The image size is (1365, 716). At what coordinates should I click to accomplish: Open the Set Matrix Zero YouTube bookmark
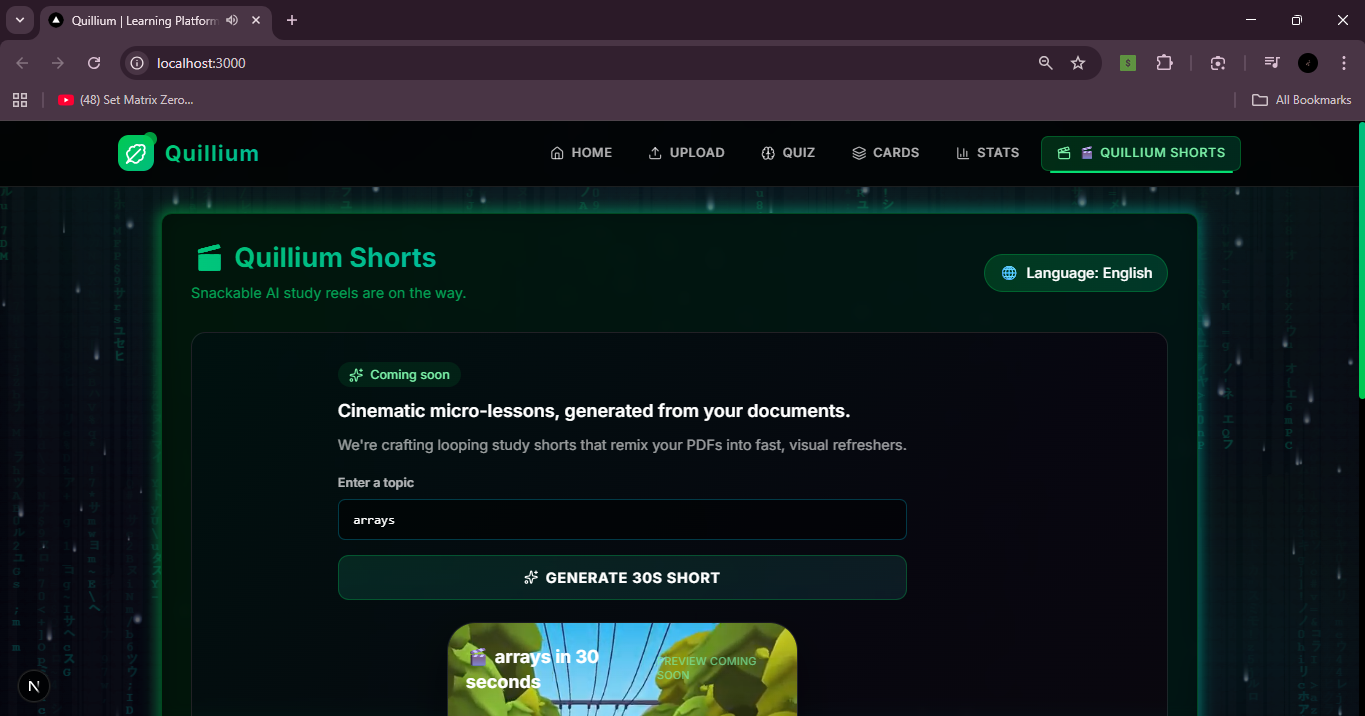click(126, 100)
